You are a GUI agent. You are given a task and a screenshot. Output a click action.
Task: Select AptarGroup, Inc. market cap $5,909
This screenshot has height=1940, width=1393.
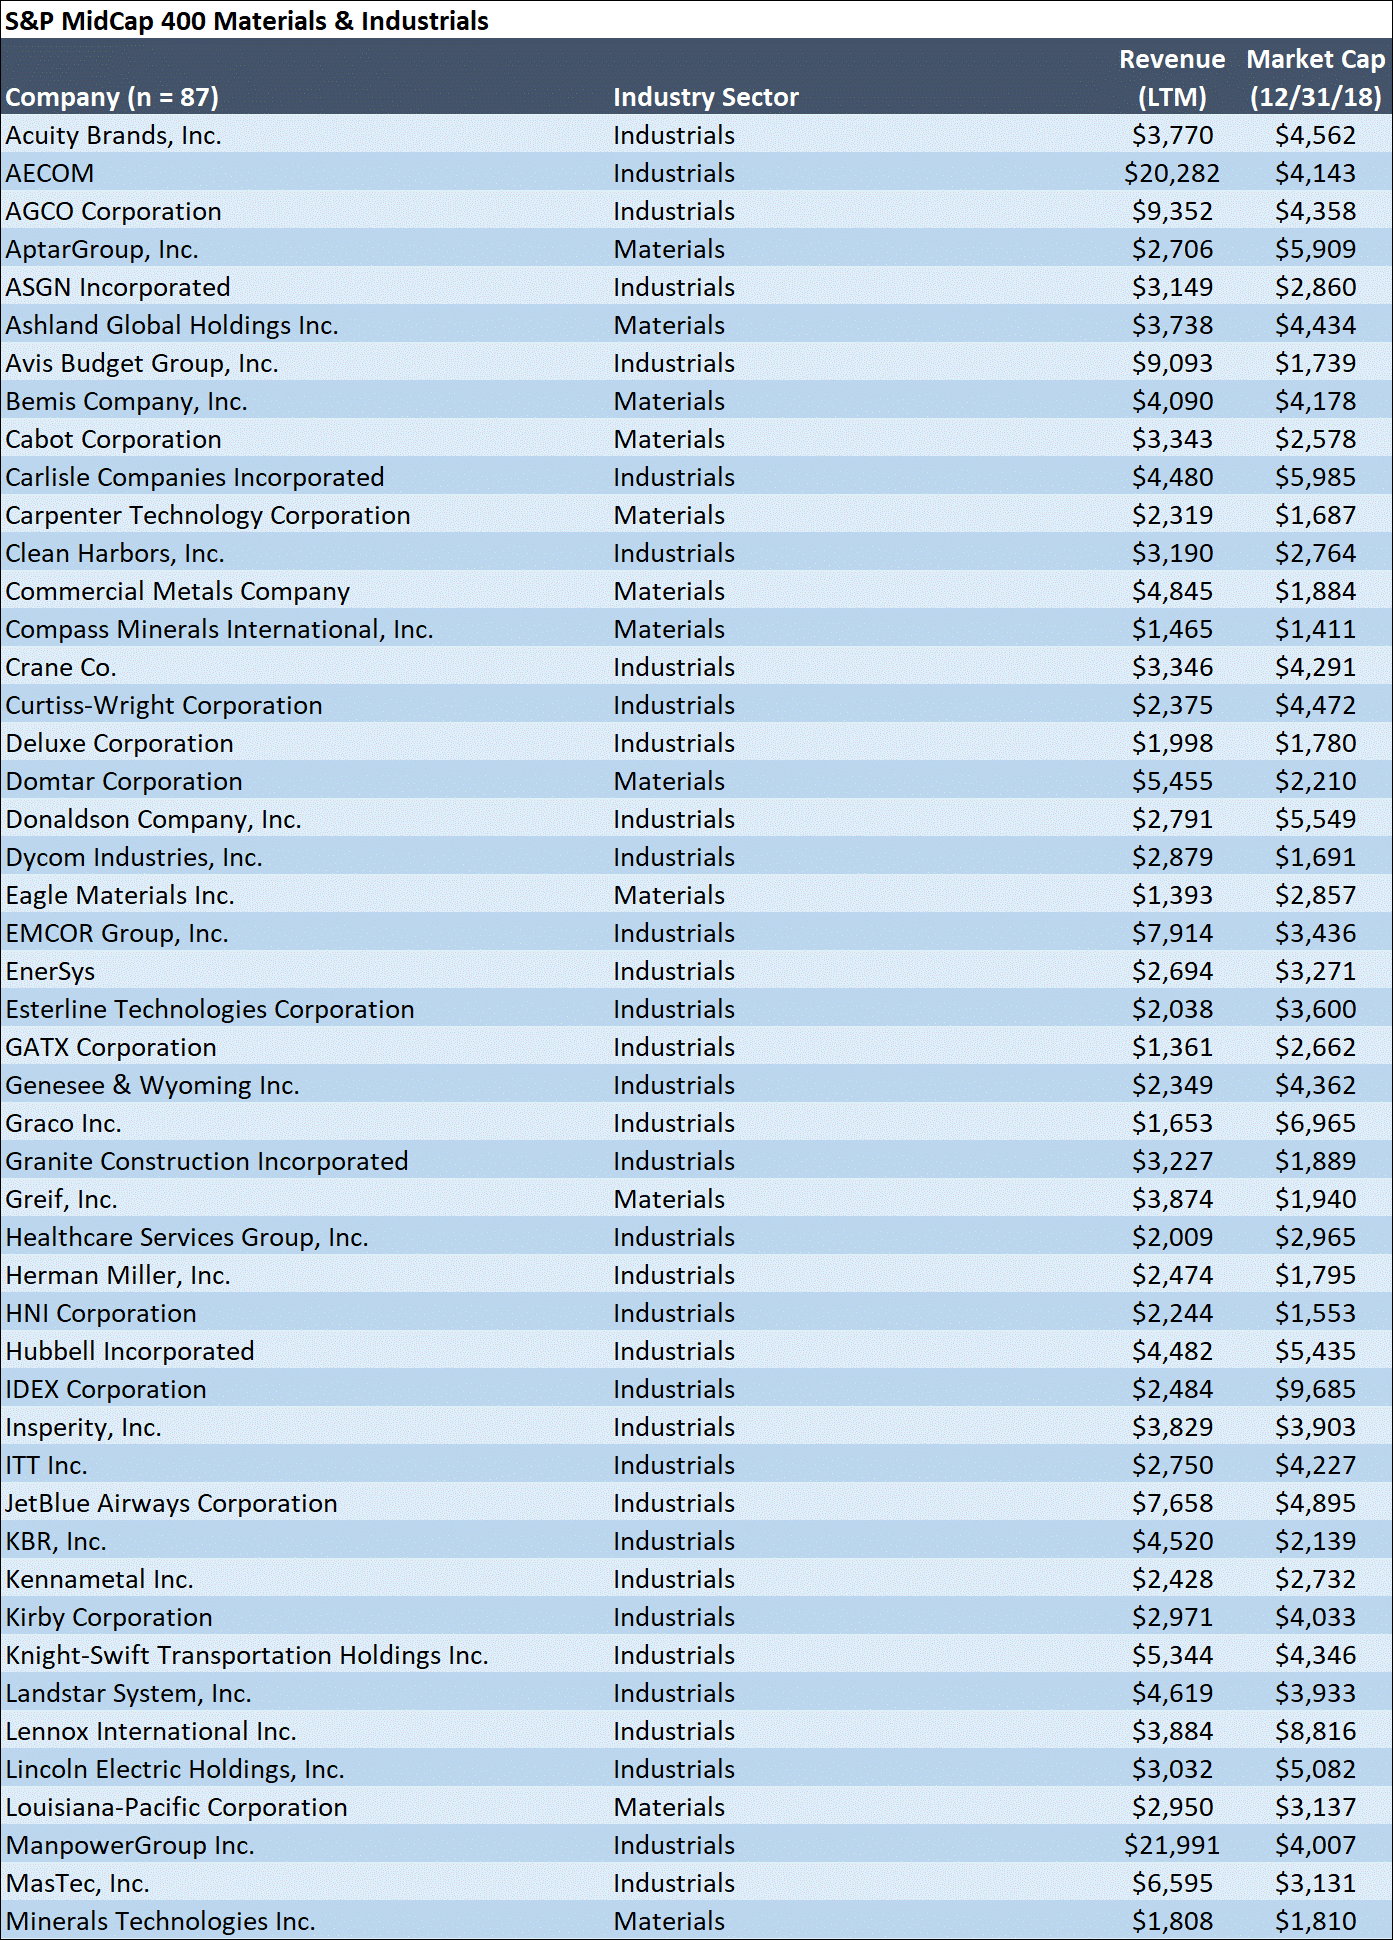(1316, 249)
